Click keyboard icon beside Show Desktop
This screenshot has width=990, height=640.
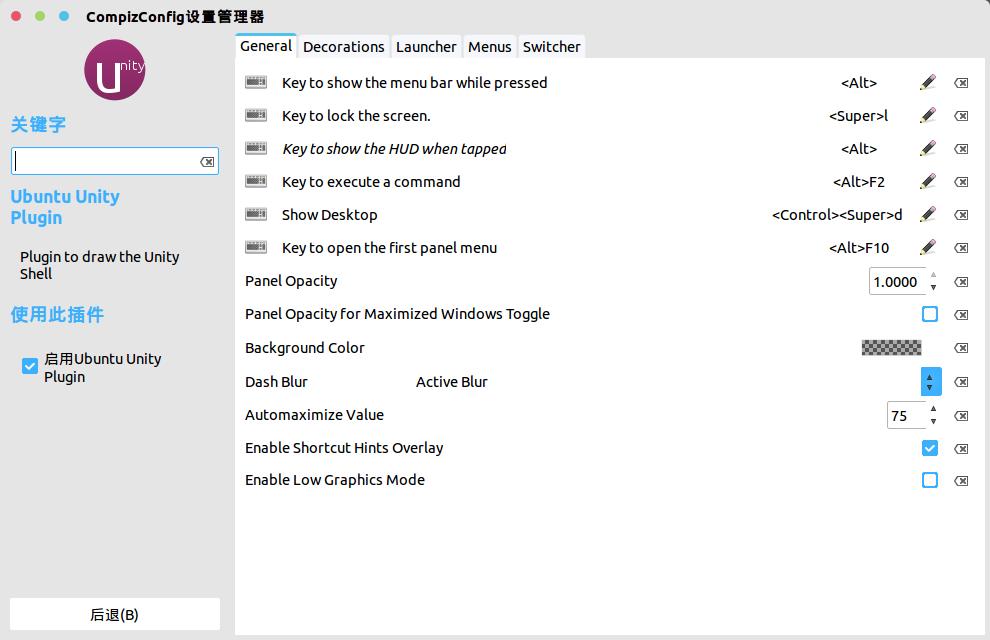pos(256,214)
